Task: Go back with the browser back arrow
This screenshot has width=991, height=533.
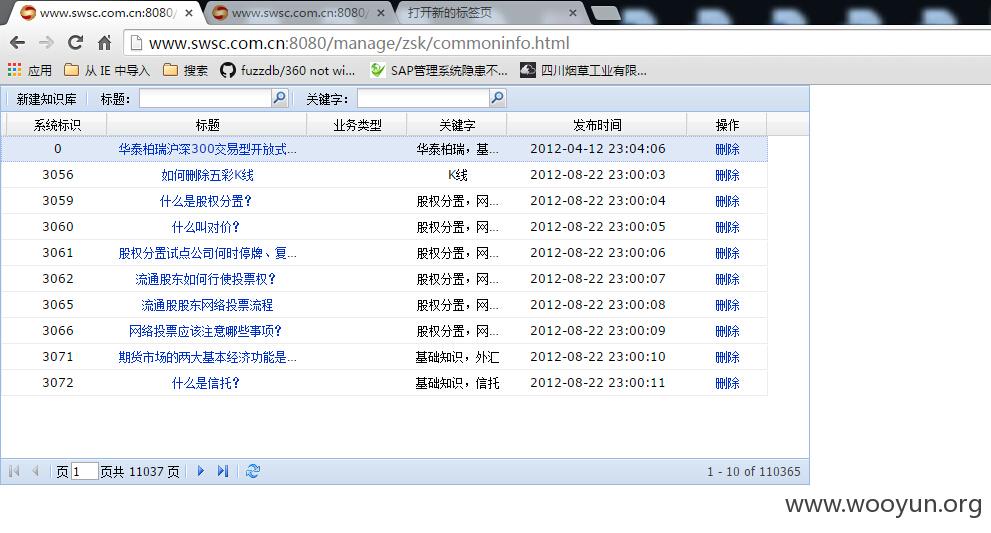Action: tap(17, 43)
